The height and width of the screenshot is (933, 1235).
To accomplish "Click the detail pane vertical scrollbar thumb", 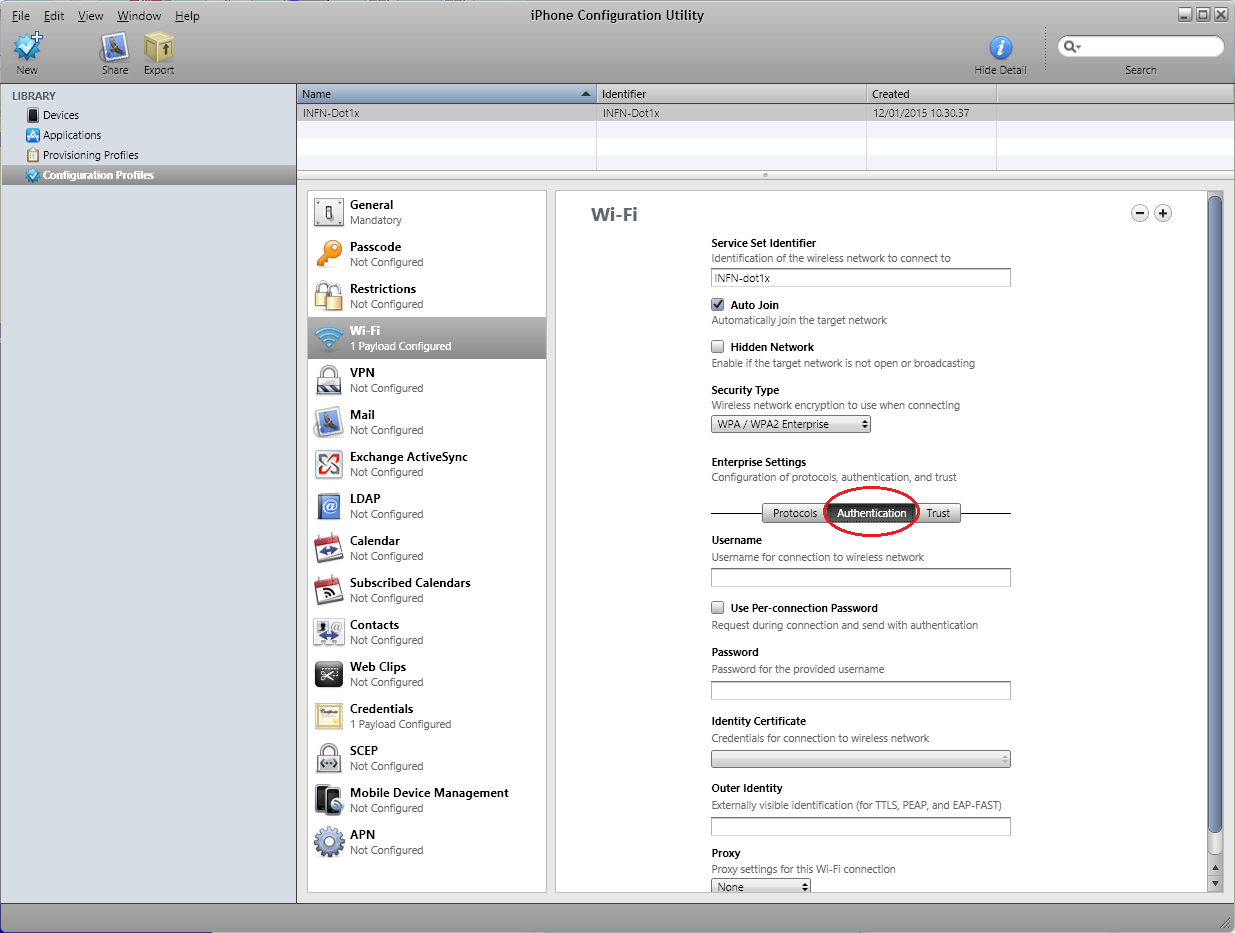I will pyautogui.click(x=1215, y=514).
